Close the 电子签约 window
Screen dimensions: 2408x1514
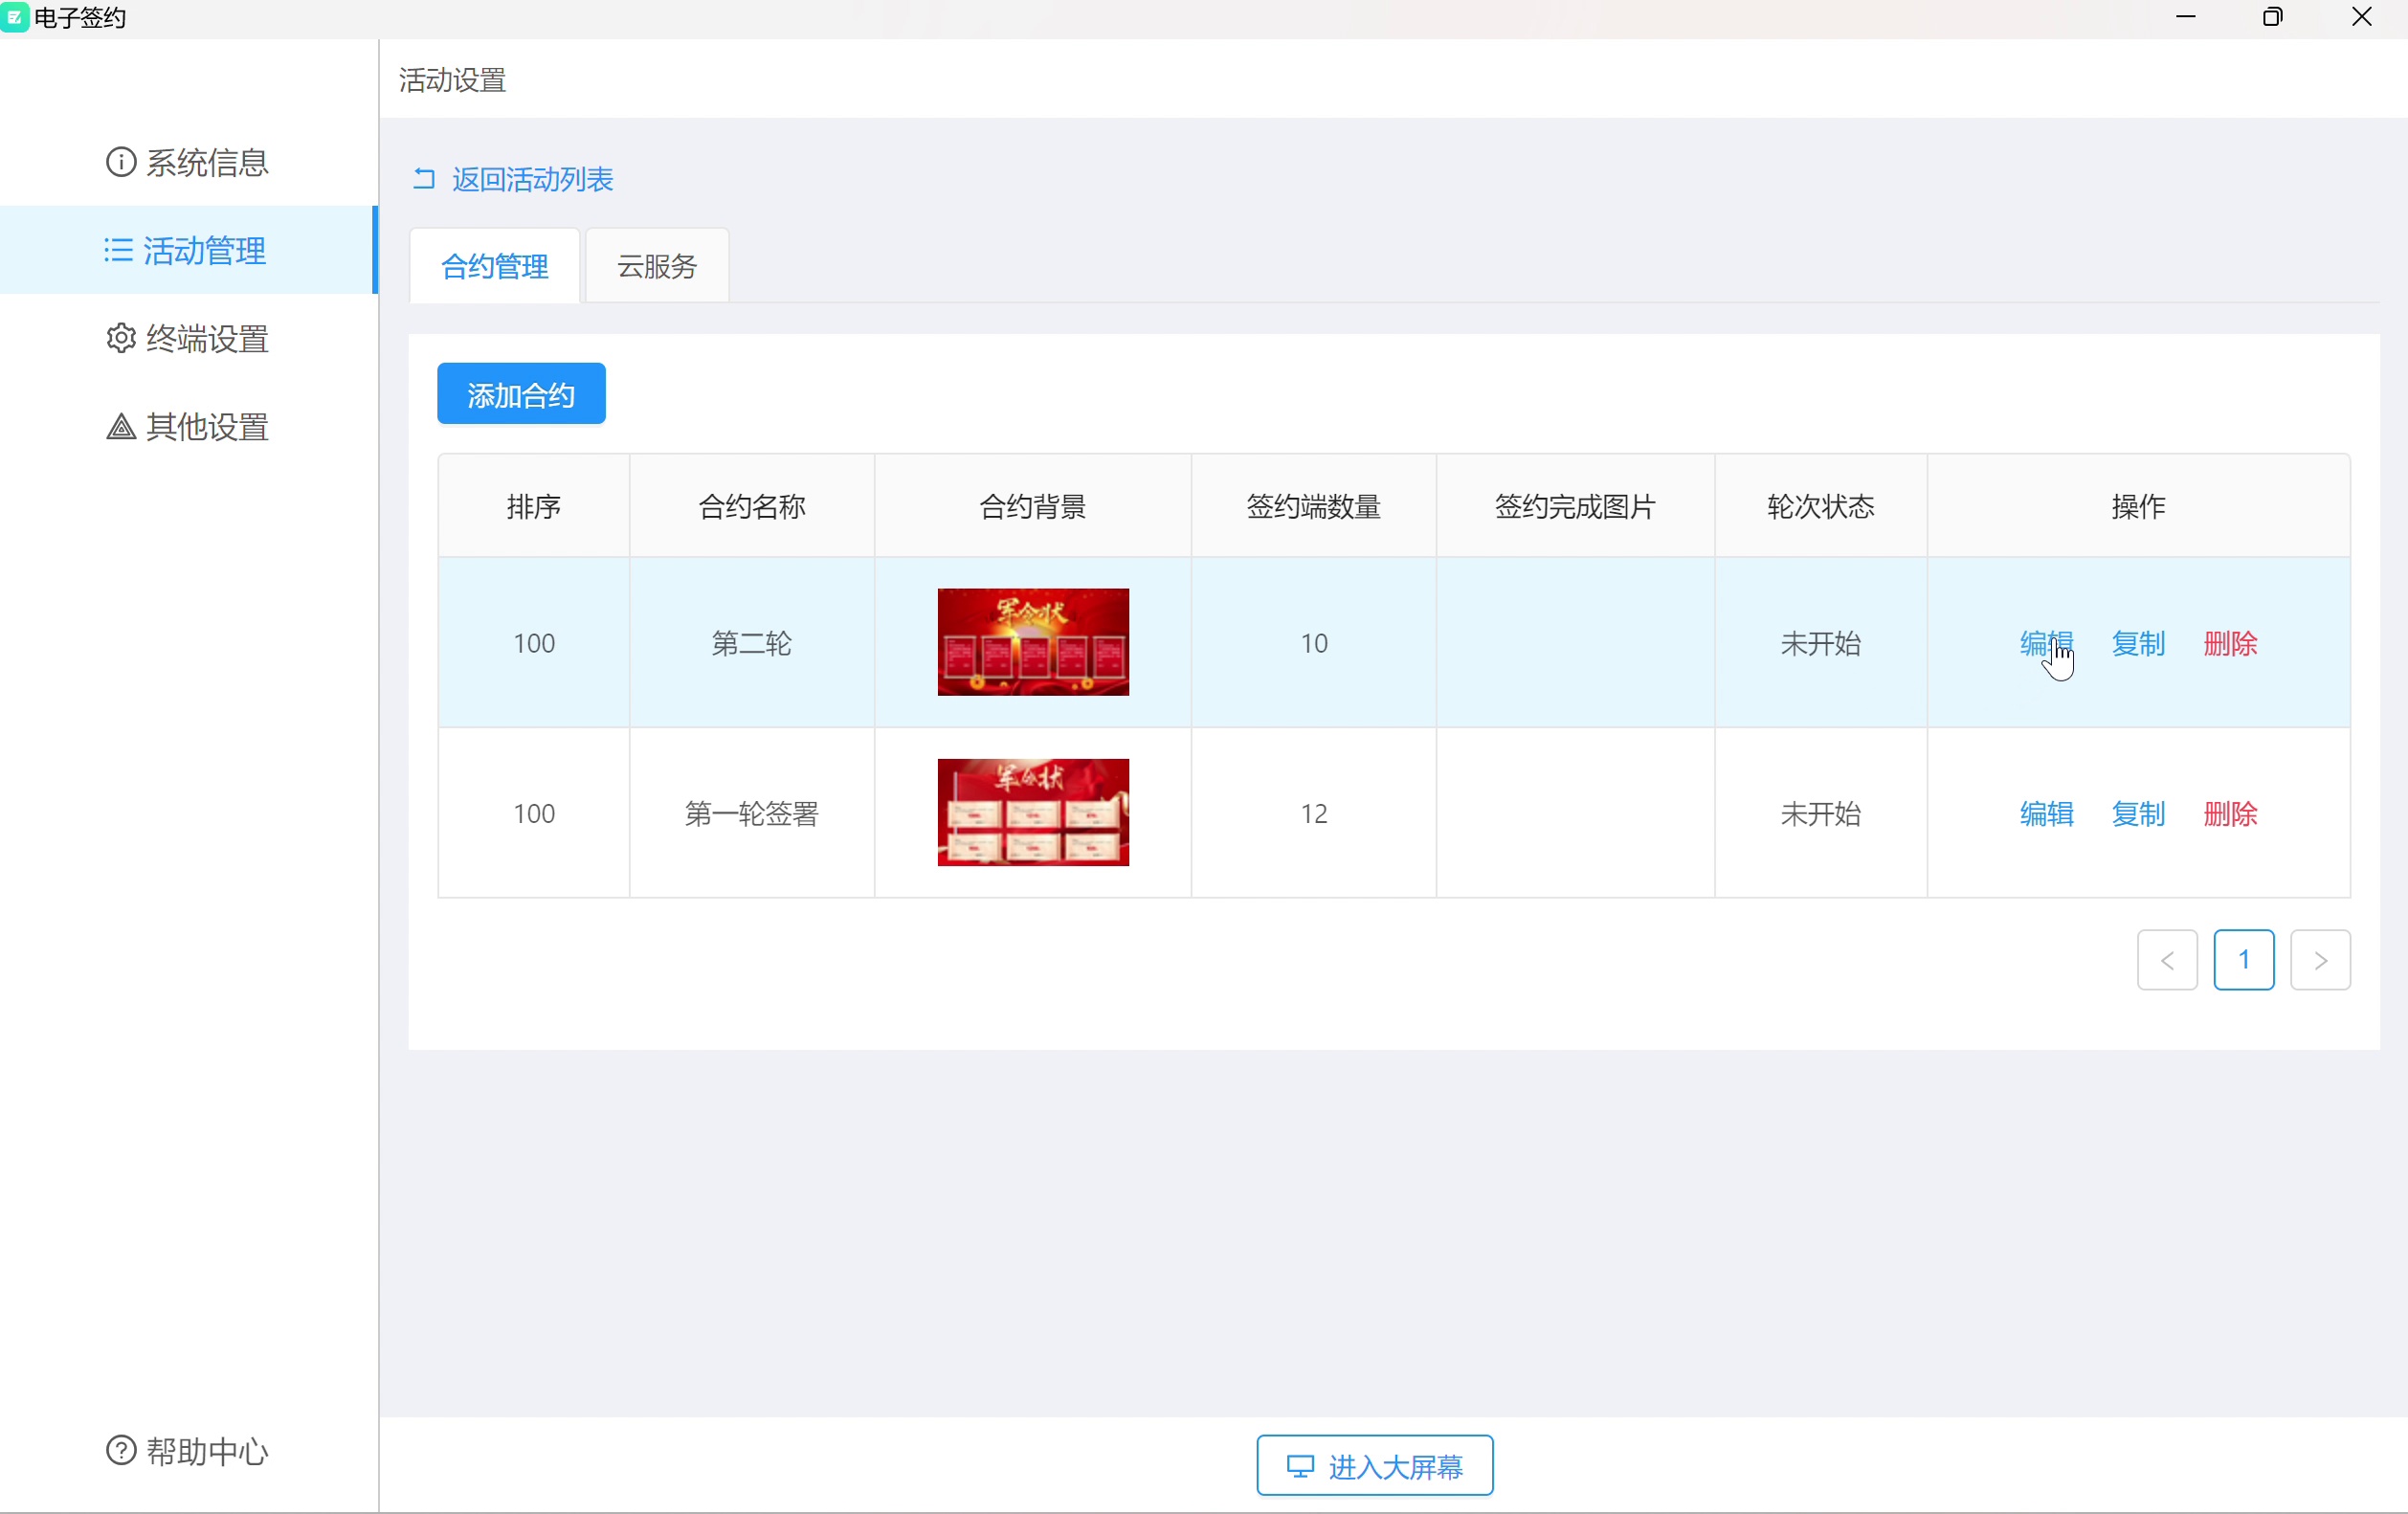coord(2362,17)
